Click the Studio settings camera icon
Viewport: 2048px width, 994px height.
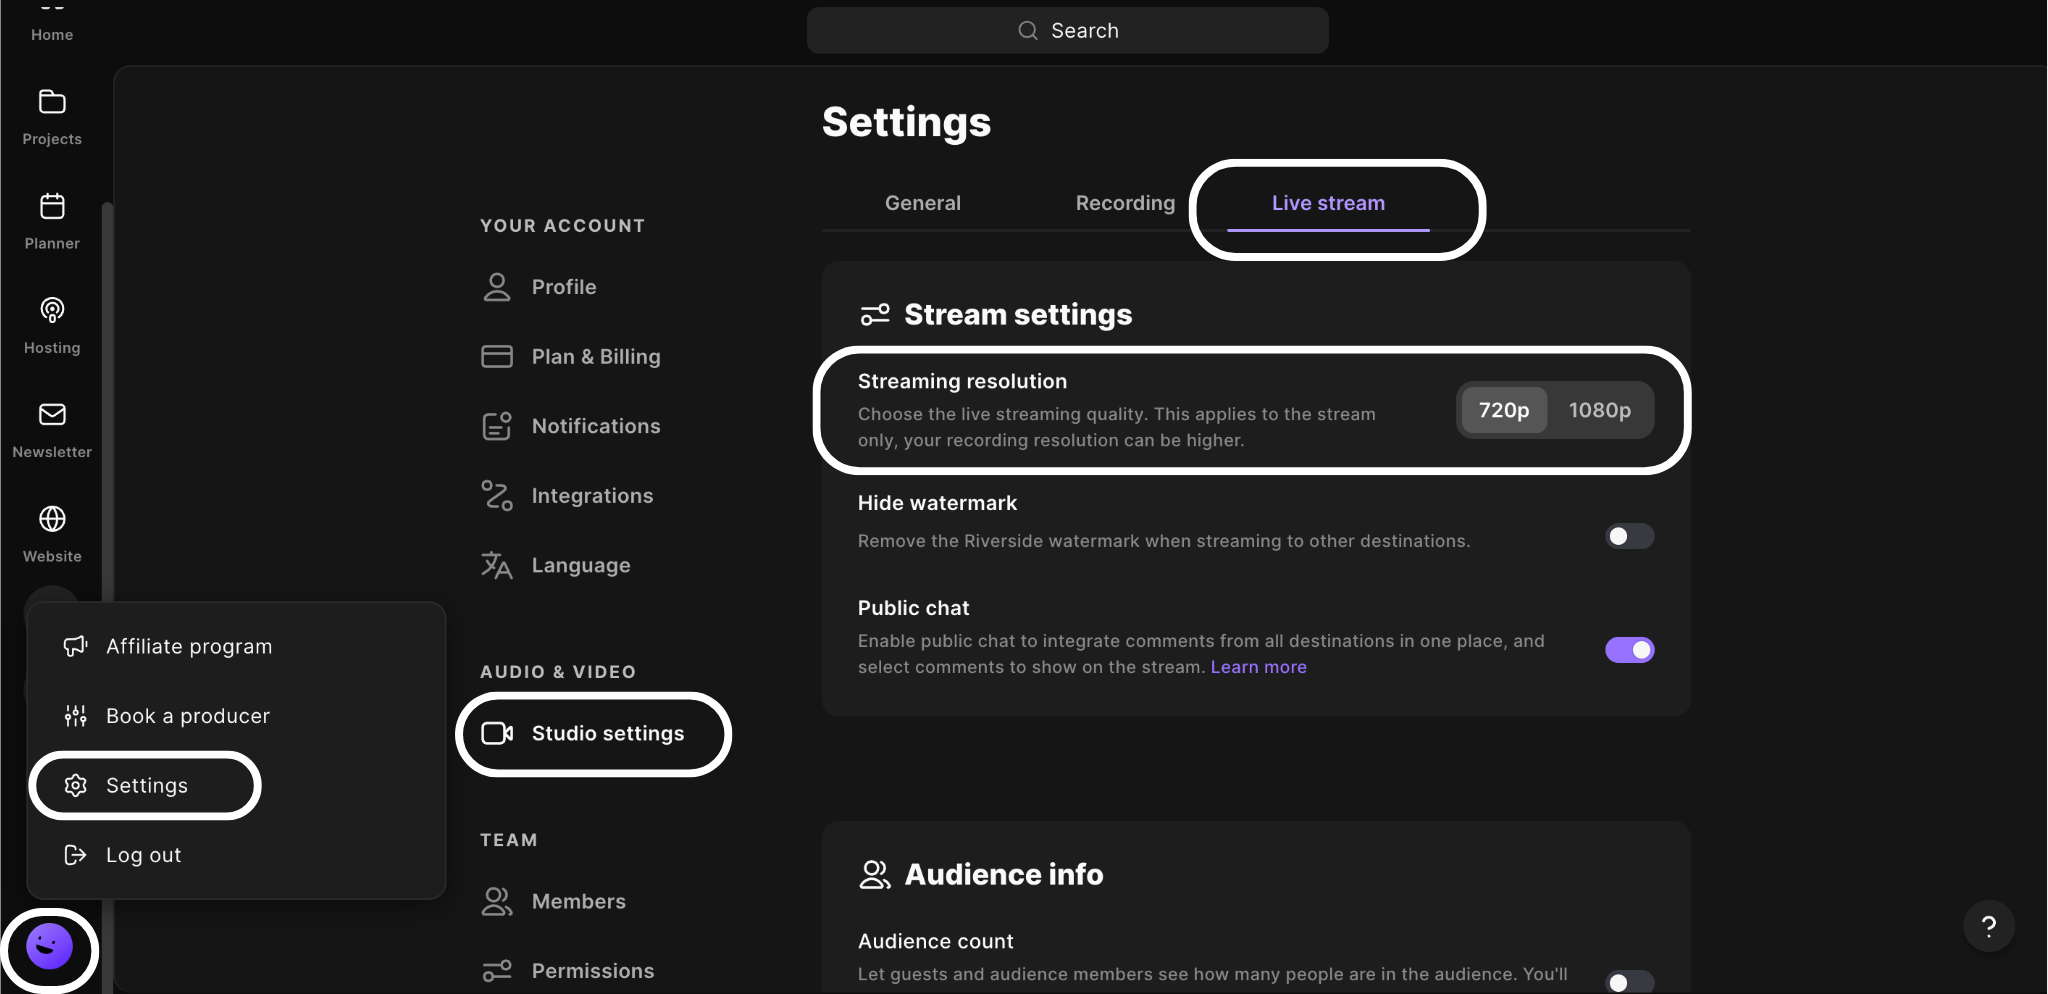click(x=497, y=733)
